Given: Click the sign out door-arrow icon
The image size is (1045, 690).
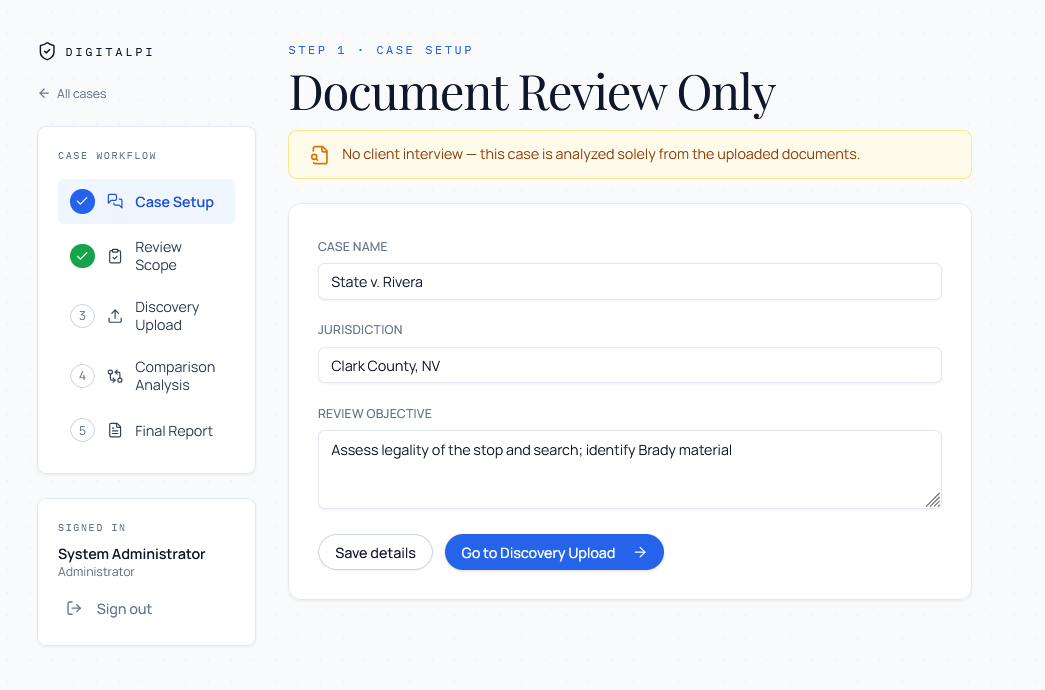Looking at the screenshot, I should click(74, 609).
